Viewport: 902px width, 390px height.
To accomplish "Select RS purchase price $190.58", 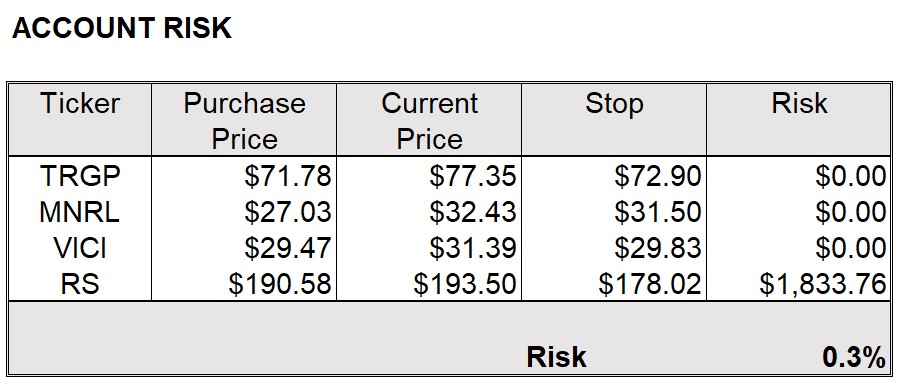I will [280, 284].
